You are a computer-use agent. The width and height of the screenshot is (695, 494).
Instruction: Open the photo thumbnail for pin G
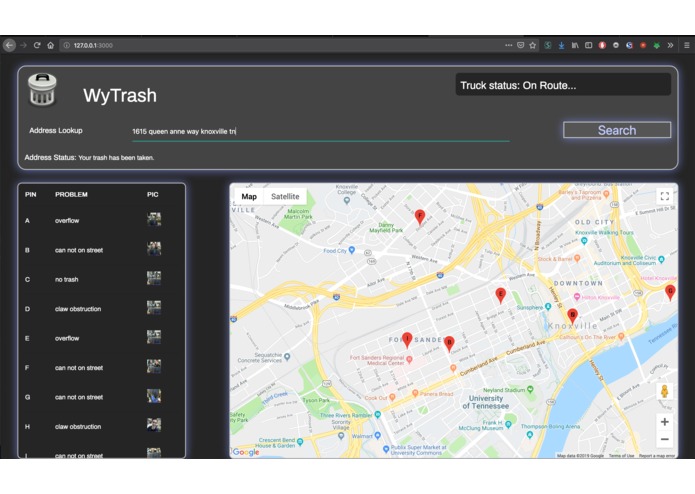pyautogui.click(x=154, y=396)
